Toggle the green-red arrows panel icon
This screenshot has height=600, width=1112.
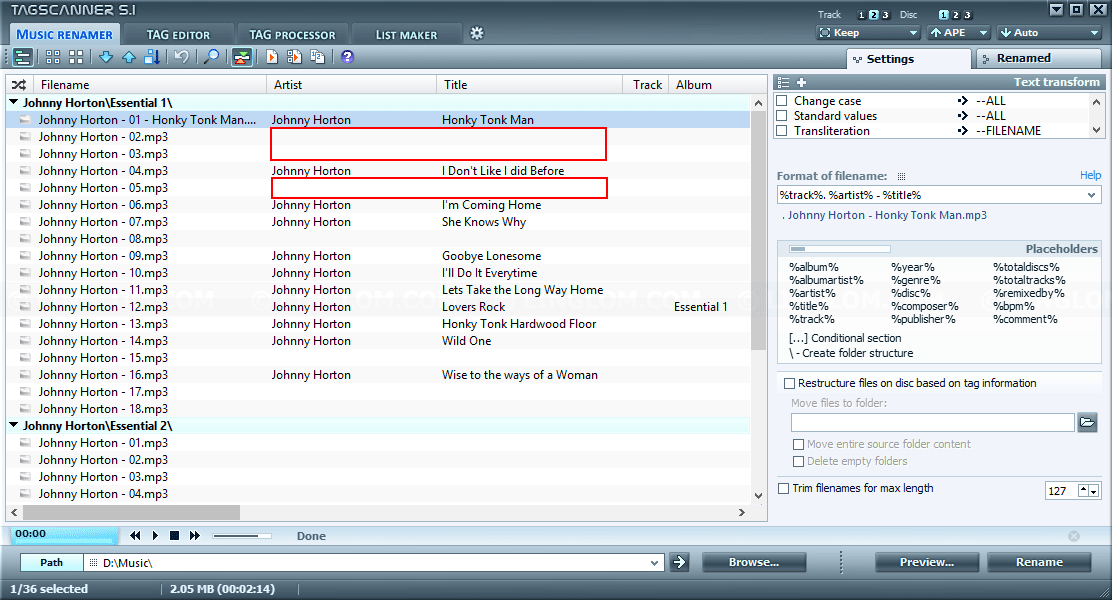point(242,57)
